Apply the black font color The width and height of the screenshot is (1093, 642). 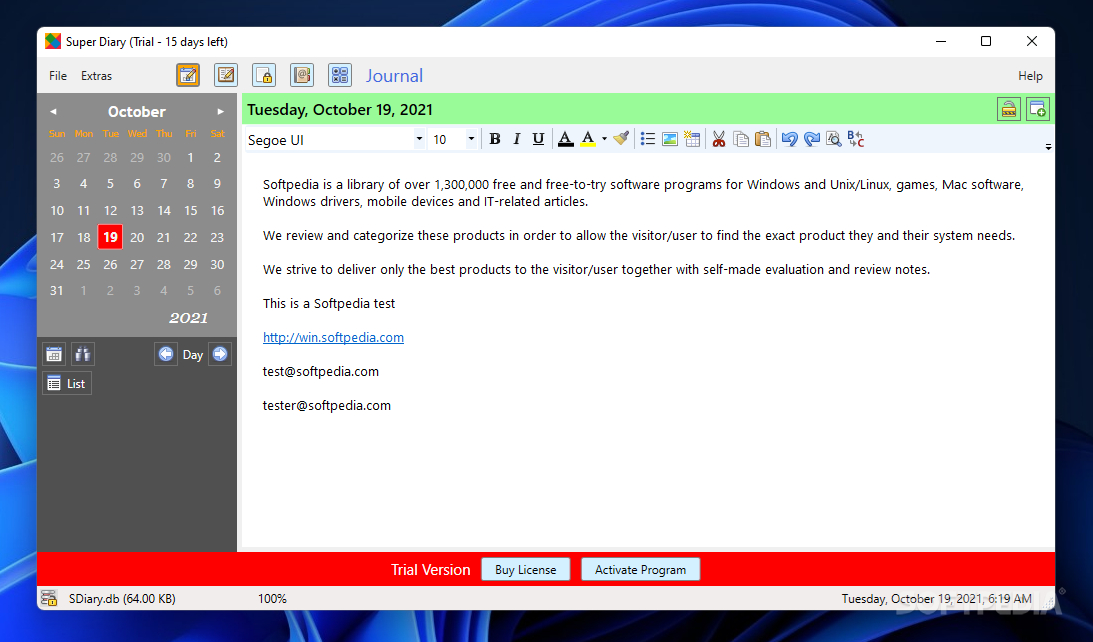pos(566,139)
